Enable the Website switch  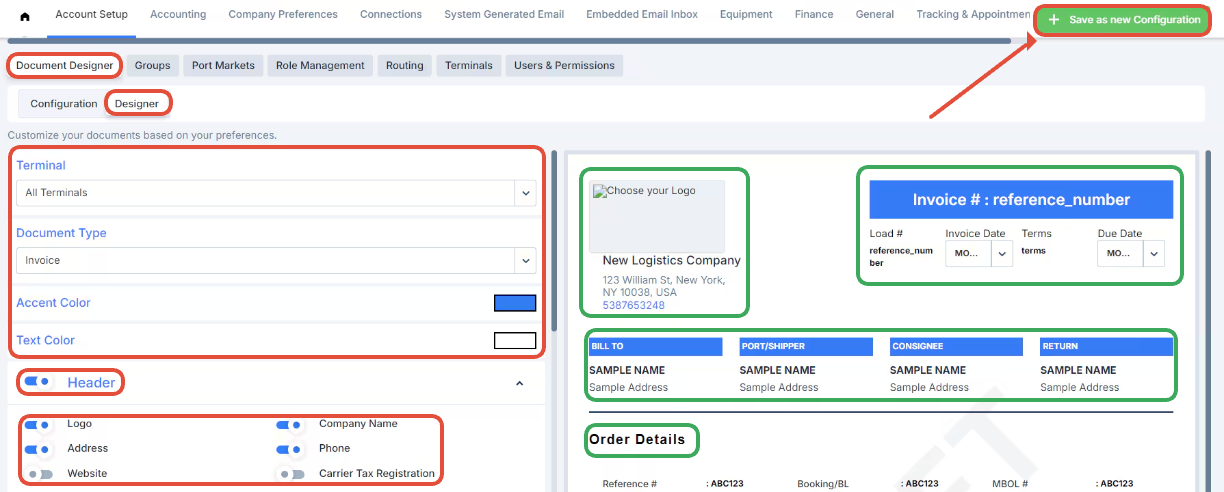point(40,474)
